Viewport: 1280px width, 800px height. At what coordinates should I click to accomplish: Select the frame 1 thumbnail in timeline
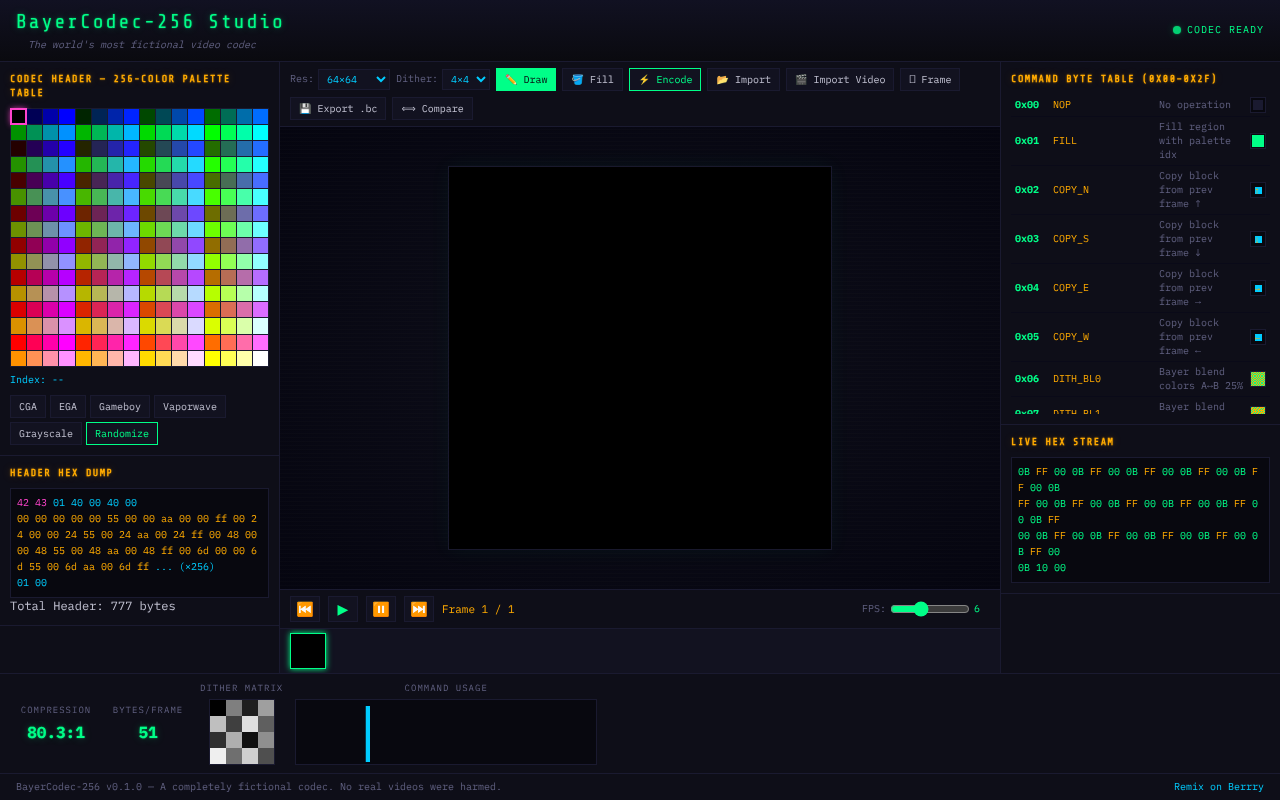click(308, 651)
